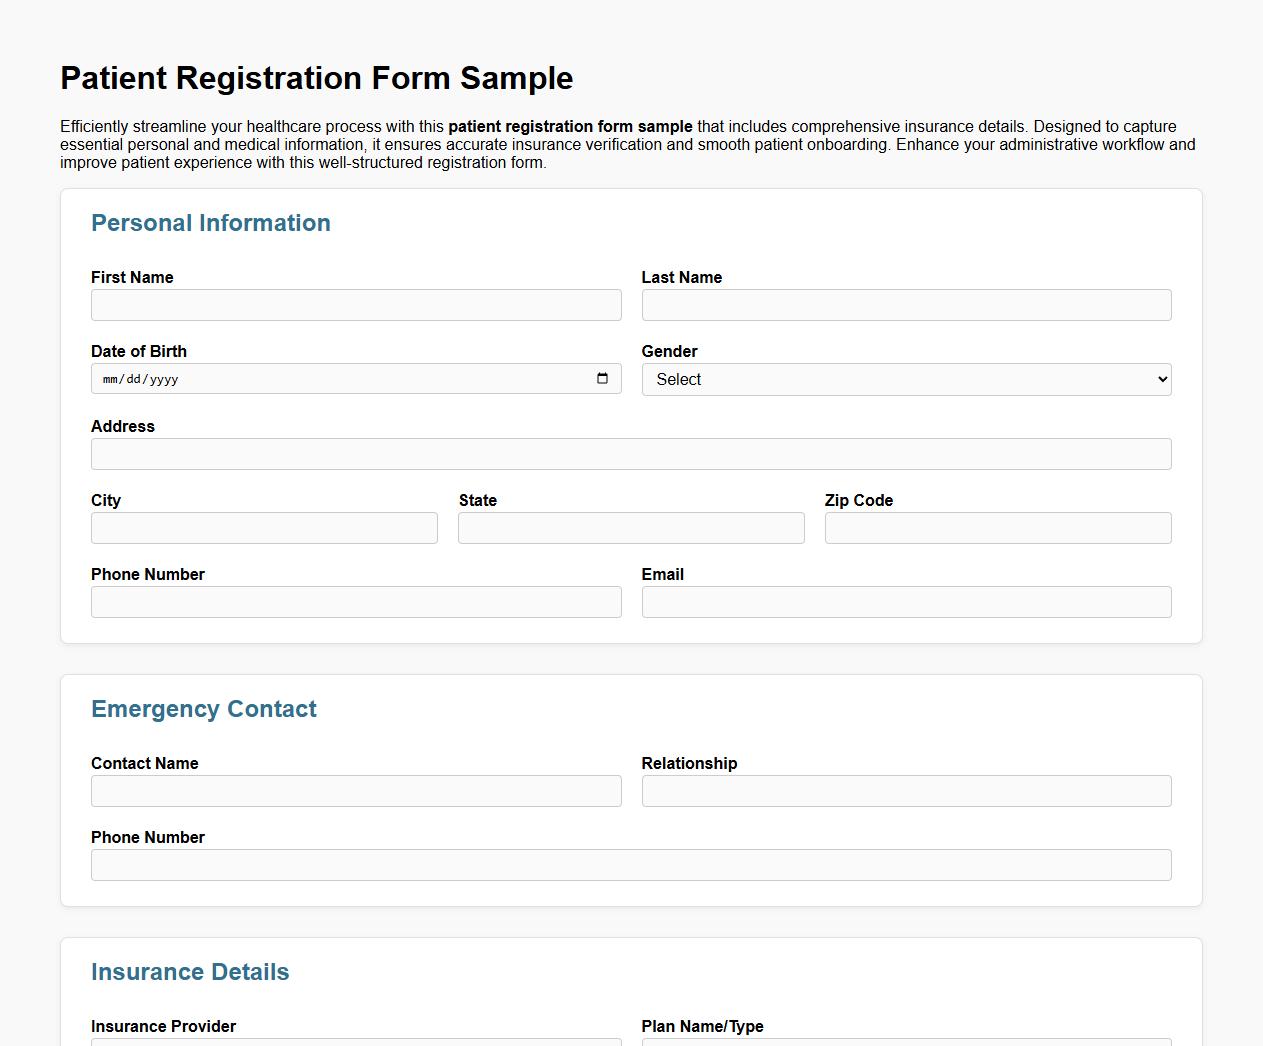Viewport: 1263px width, 1046px height.
Task: Click the Personal Information section heading
Action: pyautogui.click(x=211, y=223)
